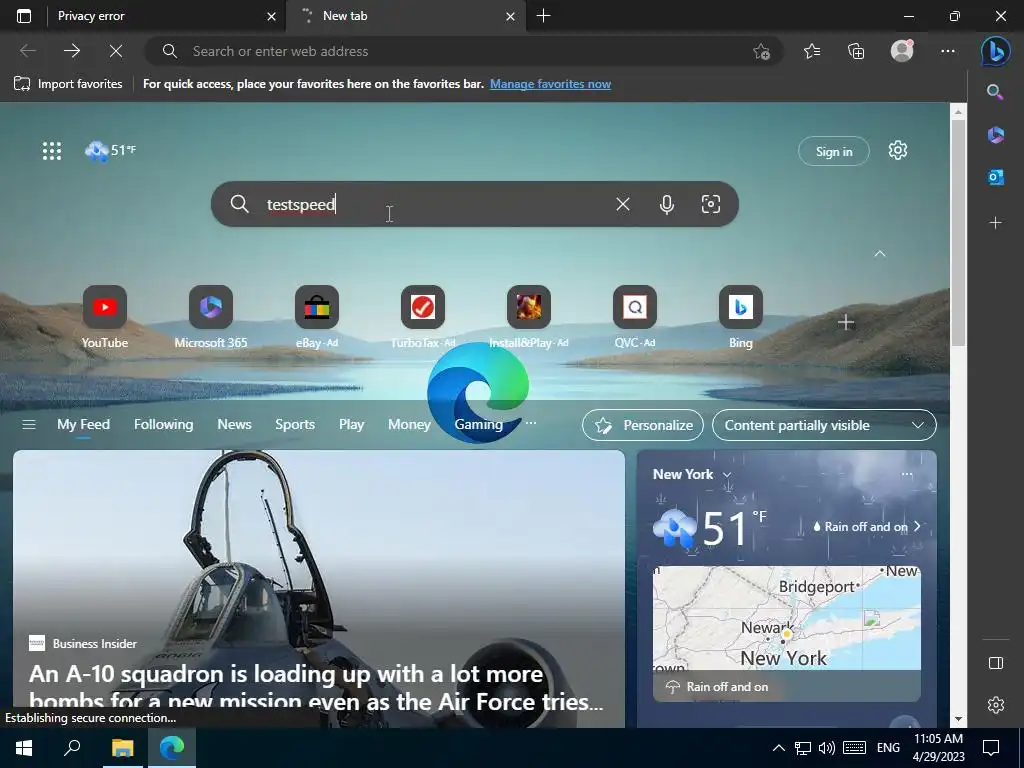Open the A-10 squadron news story
Image resolution: width=1024 pixels, height=768 pixels.
click(319, 589)
